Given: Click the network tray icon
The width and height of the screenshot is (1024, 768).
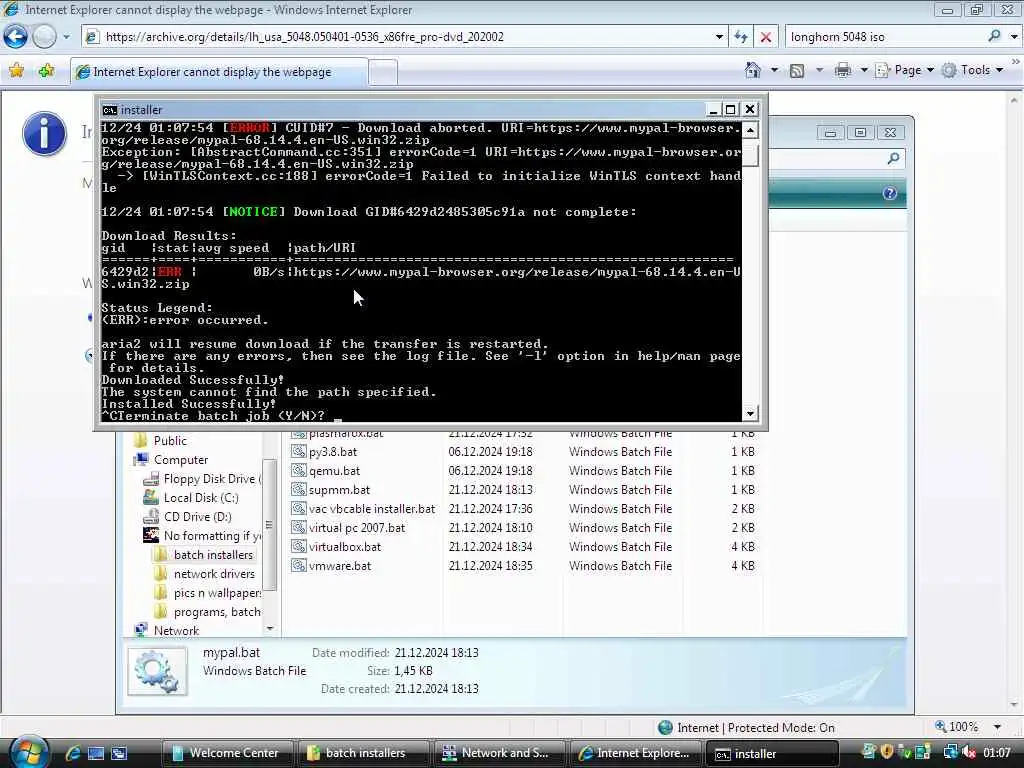Looking at the screenshot, I should coord(950,752).
